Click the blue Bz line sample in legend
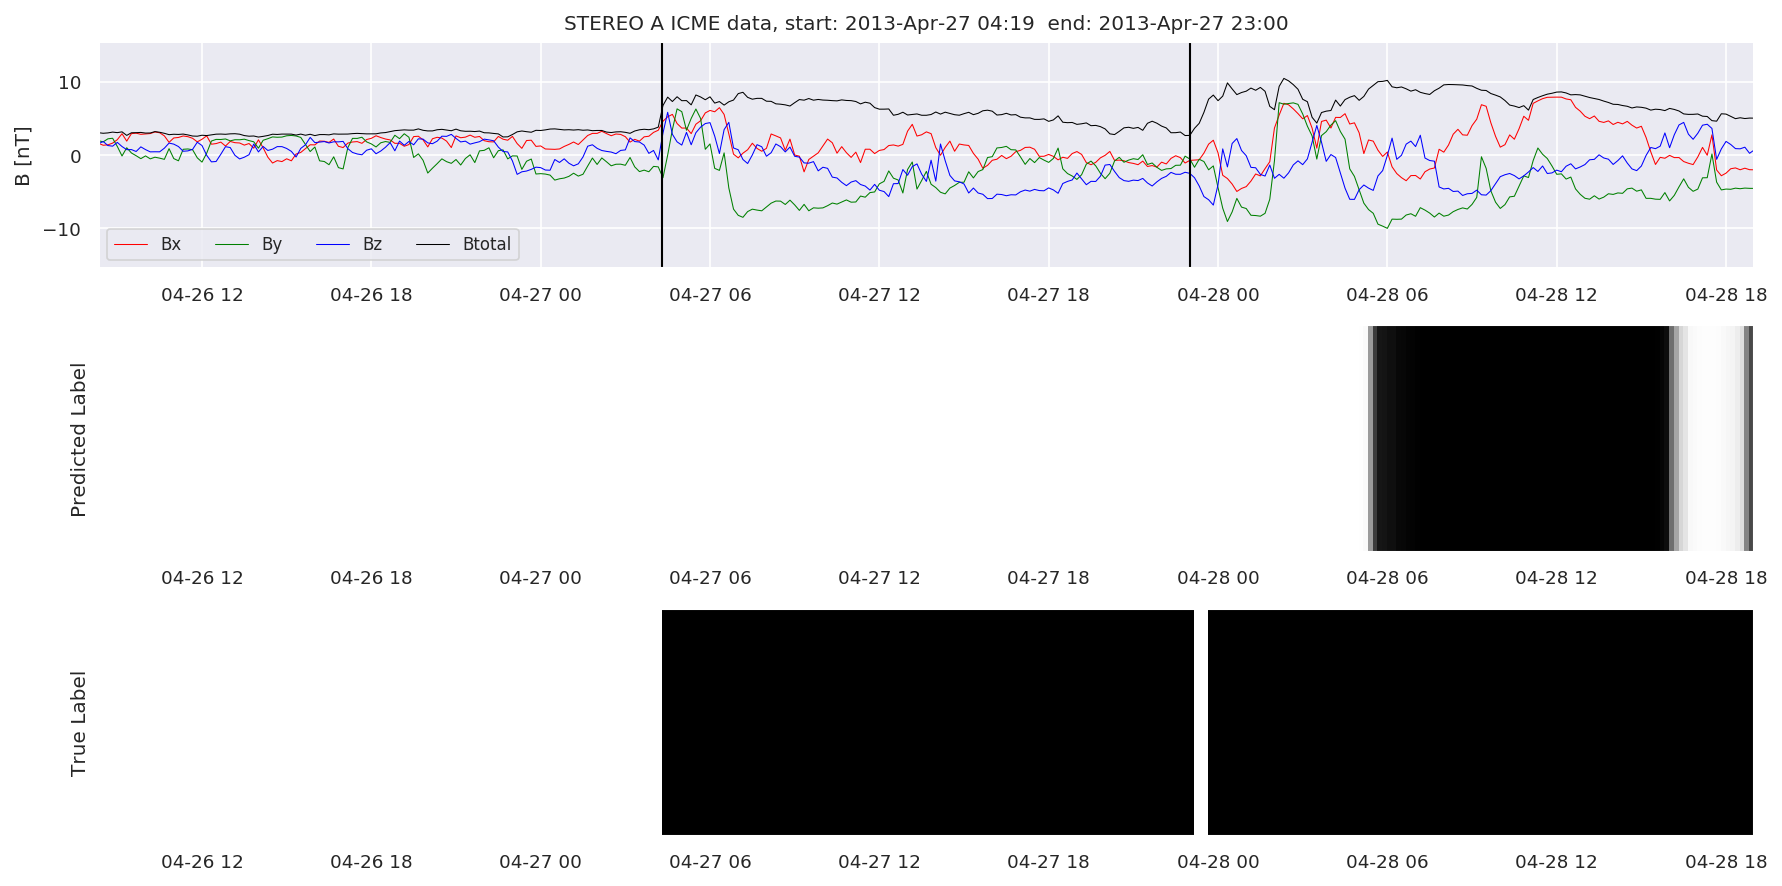The height and width of the screenshot is (886, 1782). point(333,245)
